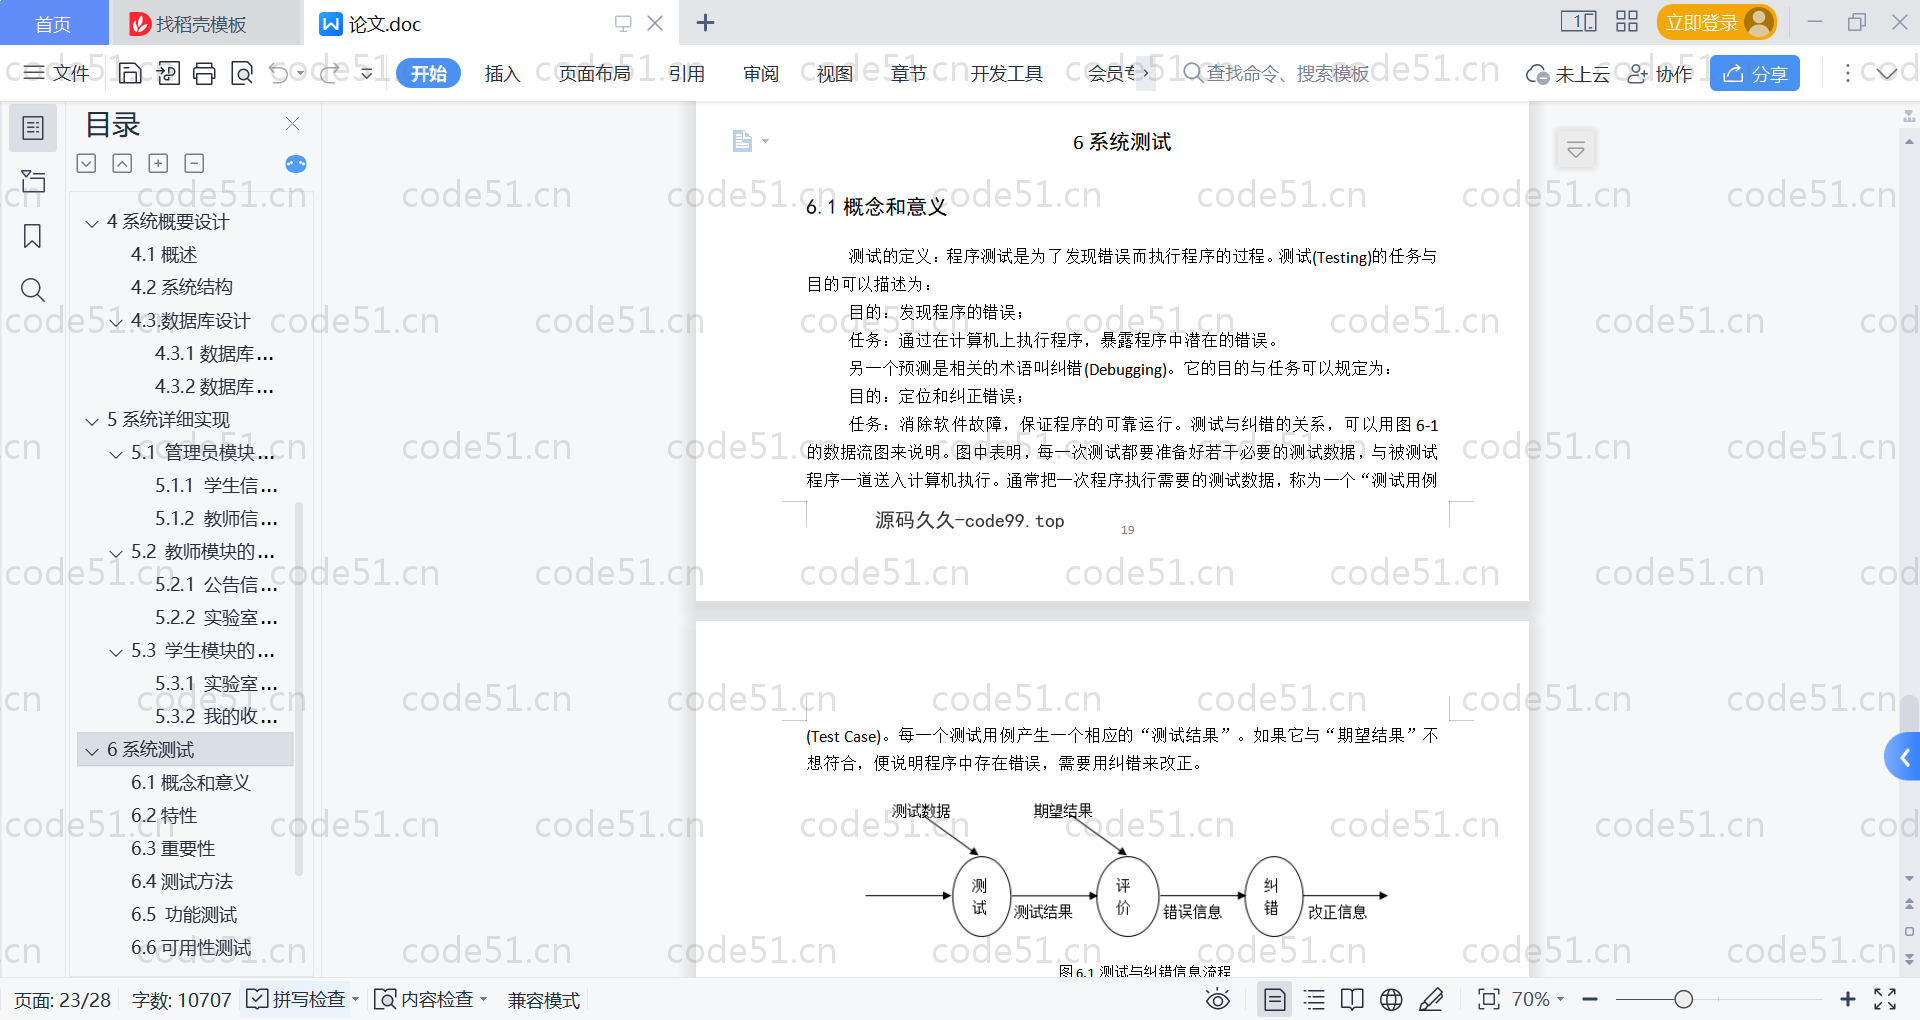The image size is (1920, 1020).
Task: Expand the blue side panel arrow
Action: [x=1903, y=758]
